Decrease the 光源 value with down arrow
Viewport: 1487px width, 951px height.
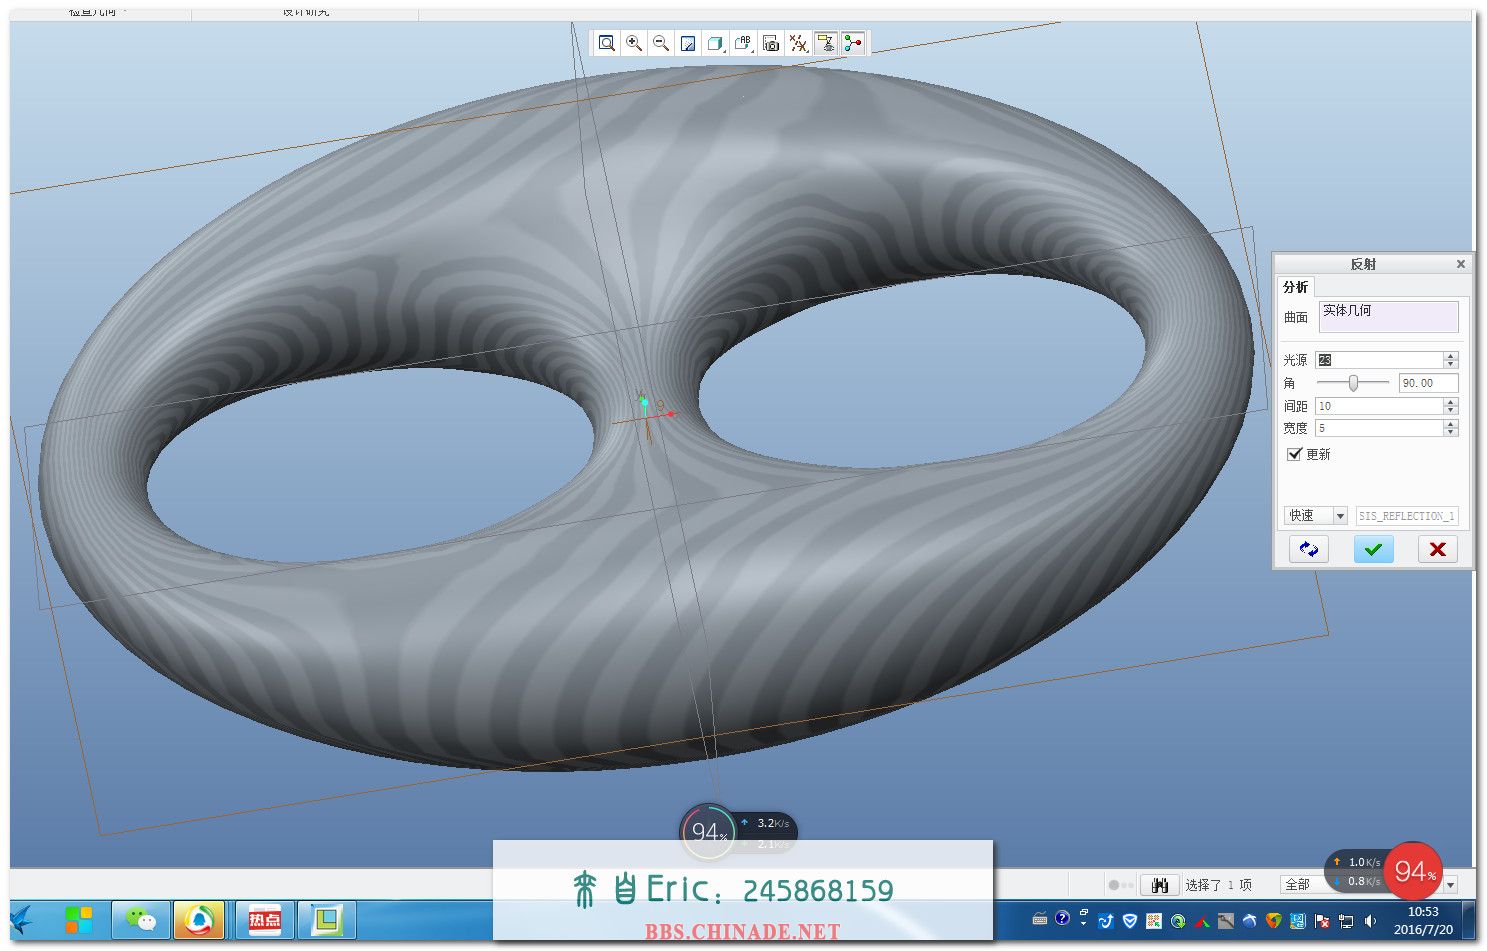click(1451, 364)
